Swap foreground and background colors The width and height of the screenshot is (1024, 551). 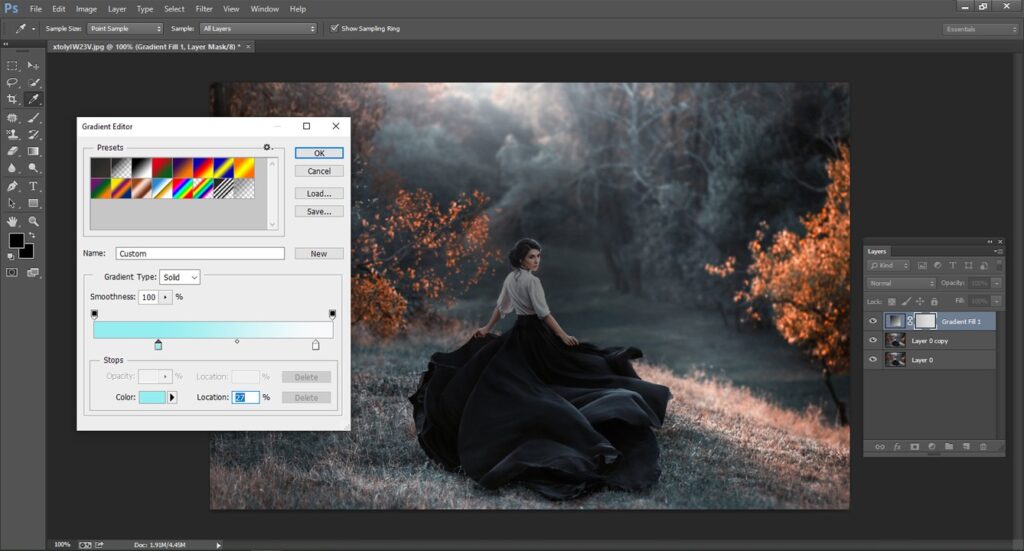point(32,235)
